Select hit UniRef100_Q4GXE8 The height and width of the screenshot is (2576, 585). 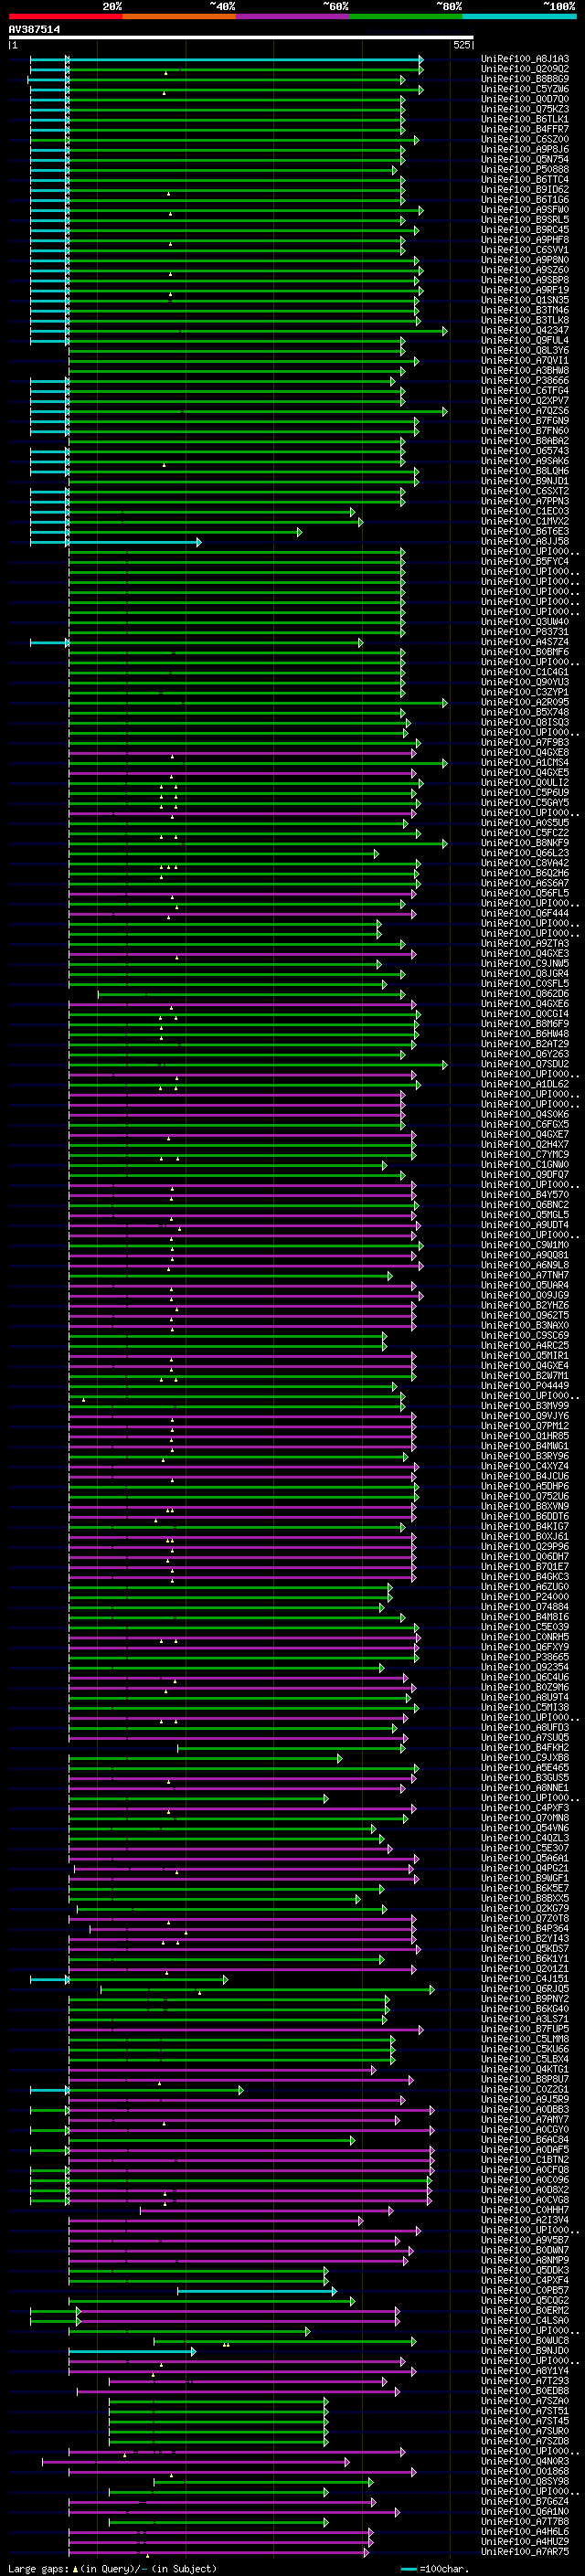click(525, 752)
